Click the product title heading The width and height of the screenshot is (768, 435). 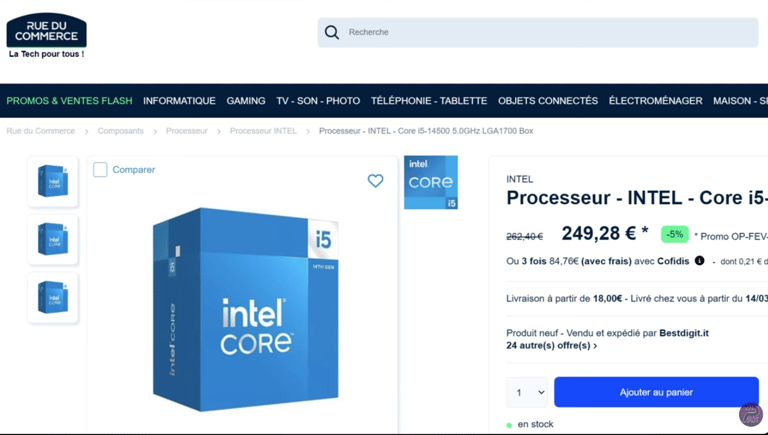[x=637, y=198]
